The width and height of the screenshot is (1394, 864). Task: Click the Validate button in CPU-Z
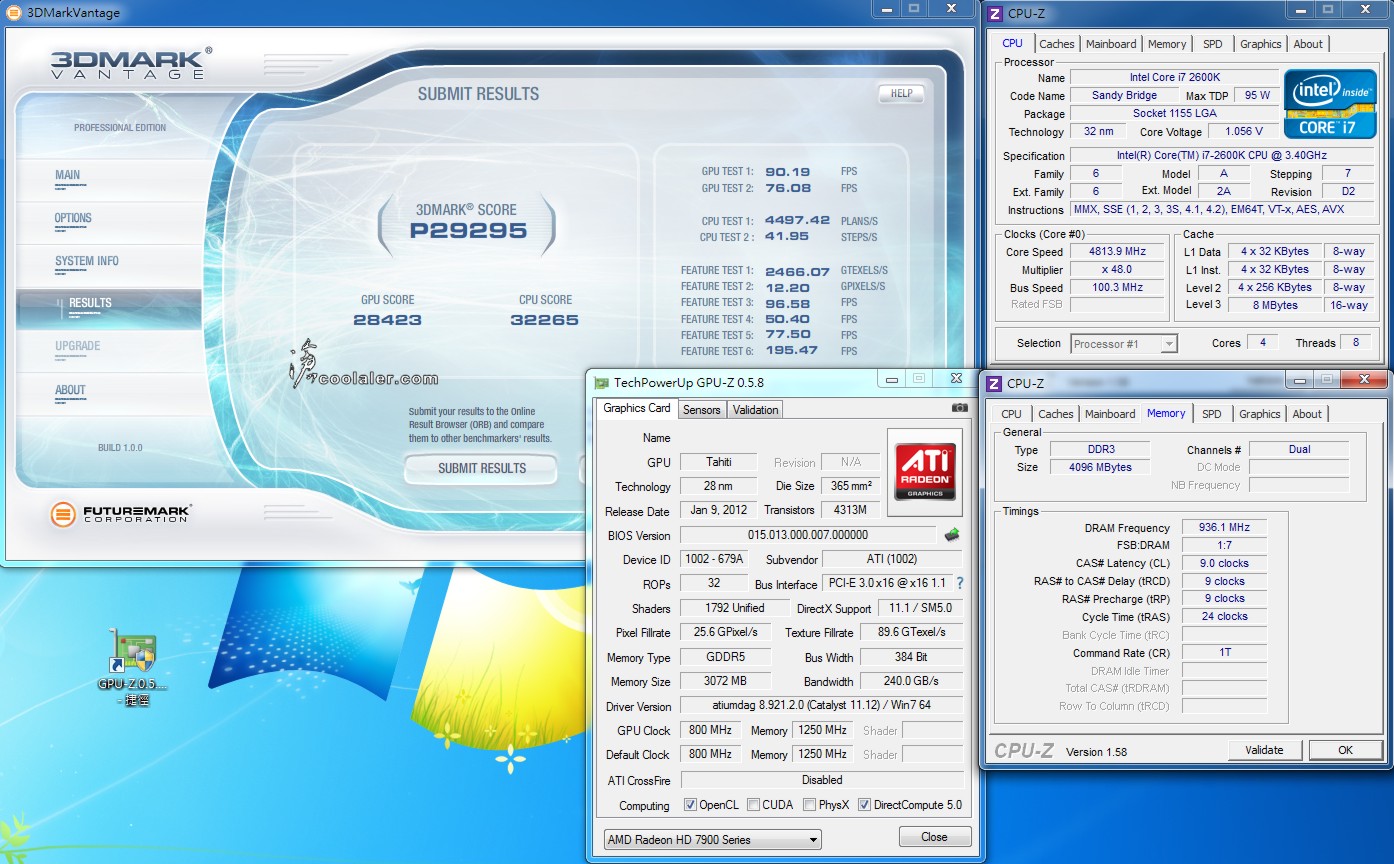click(x=1264, y=750)
